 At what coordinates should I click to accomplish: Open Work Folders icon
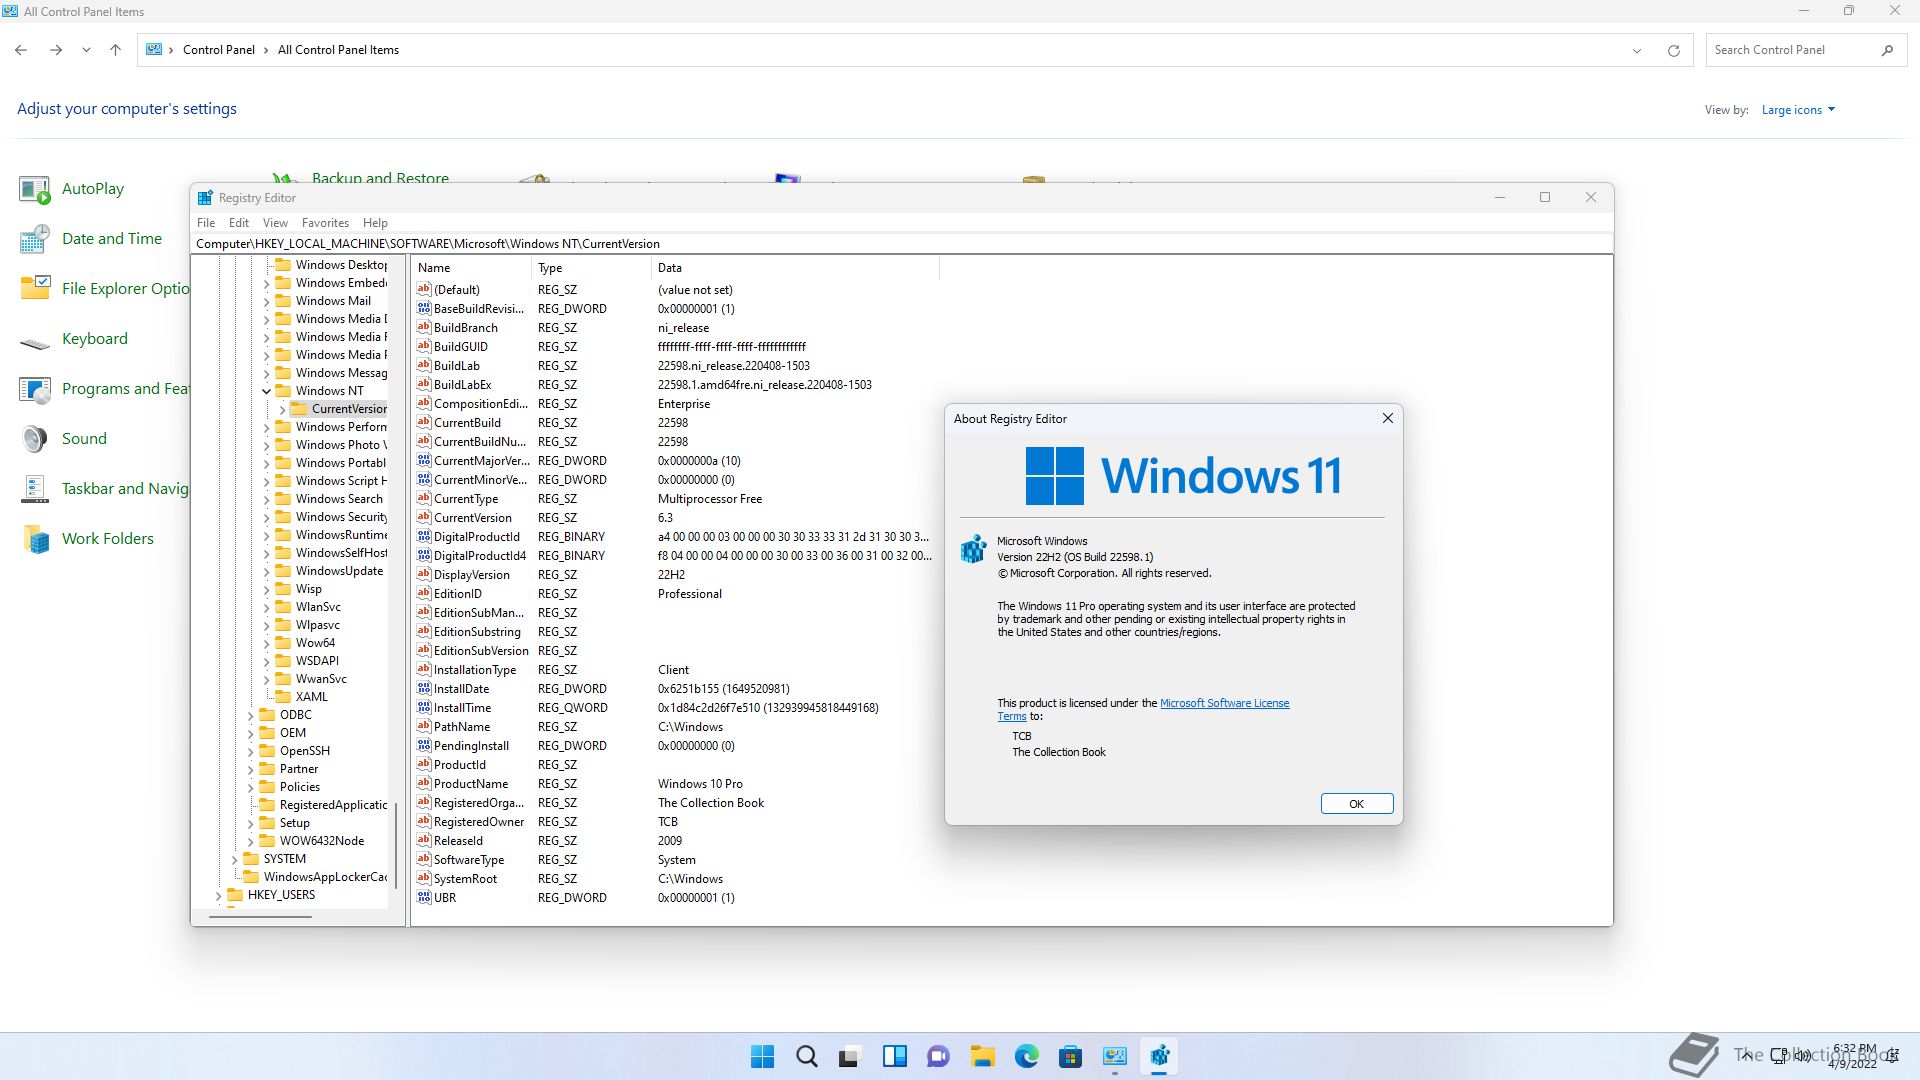click(x=35, y=539)
